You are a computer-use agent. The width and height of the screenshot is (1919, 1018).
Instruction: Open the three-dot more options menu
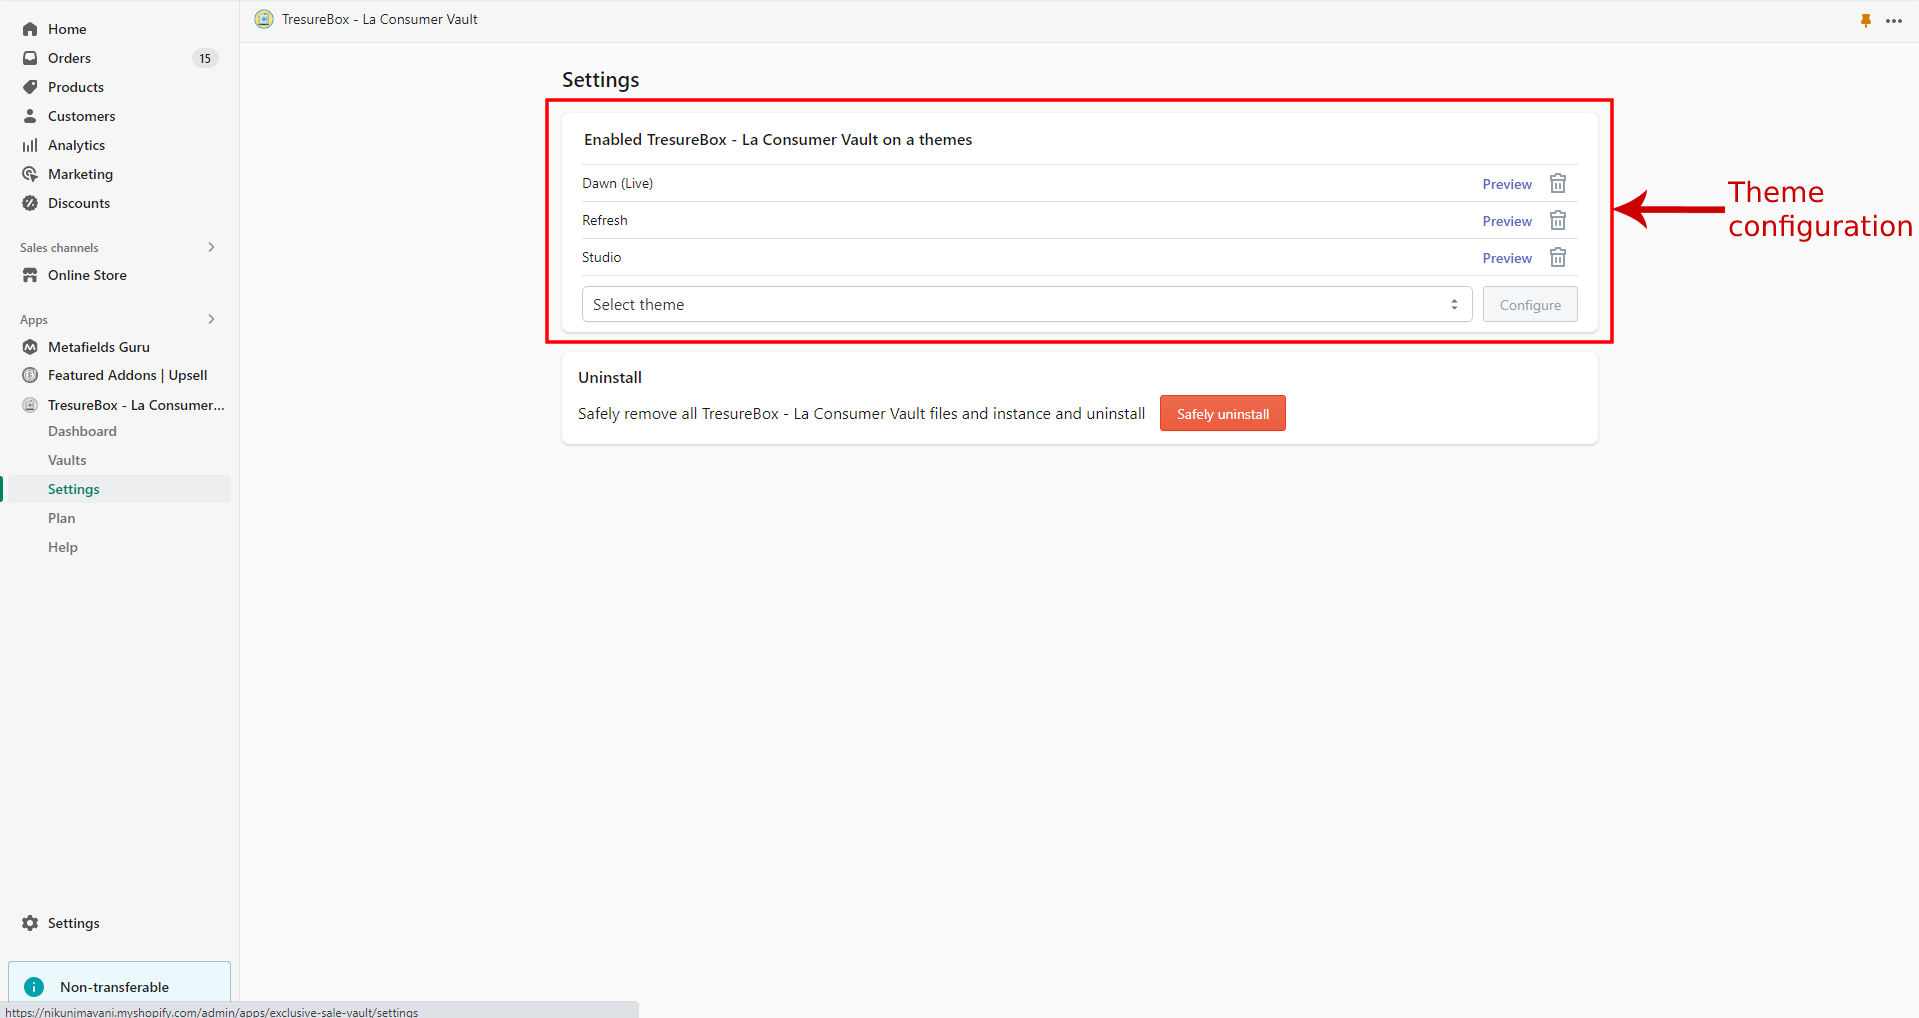[x=1894, y=20]
